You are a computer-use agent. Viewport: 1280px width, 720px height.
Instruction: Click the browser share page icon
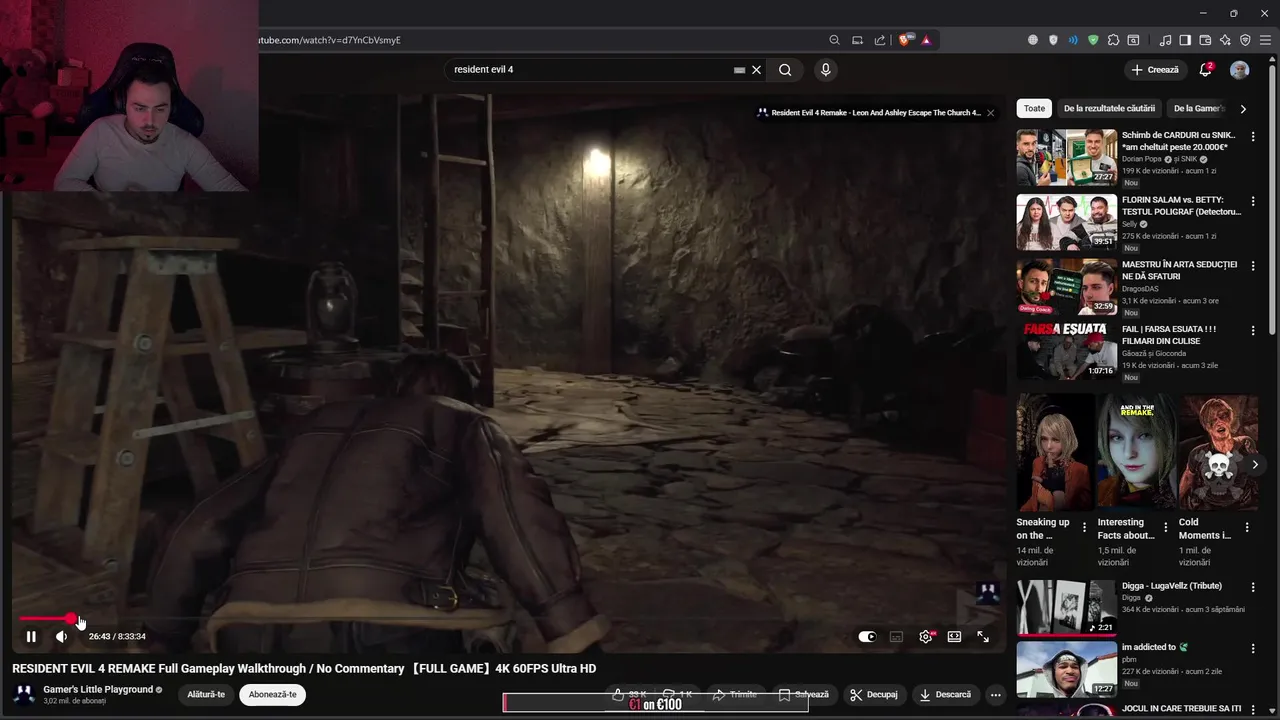[880, 40]
